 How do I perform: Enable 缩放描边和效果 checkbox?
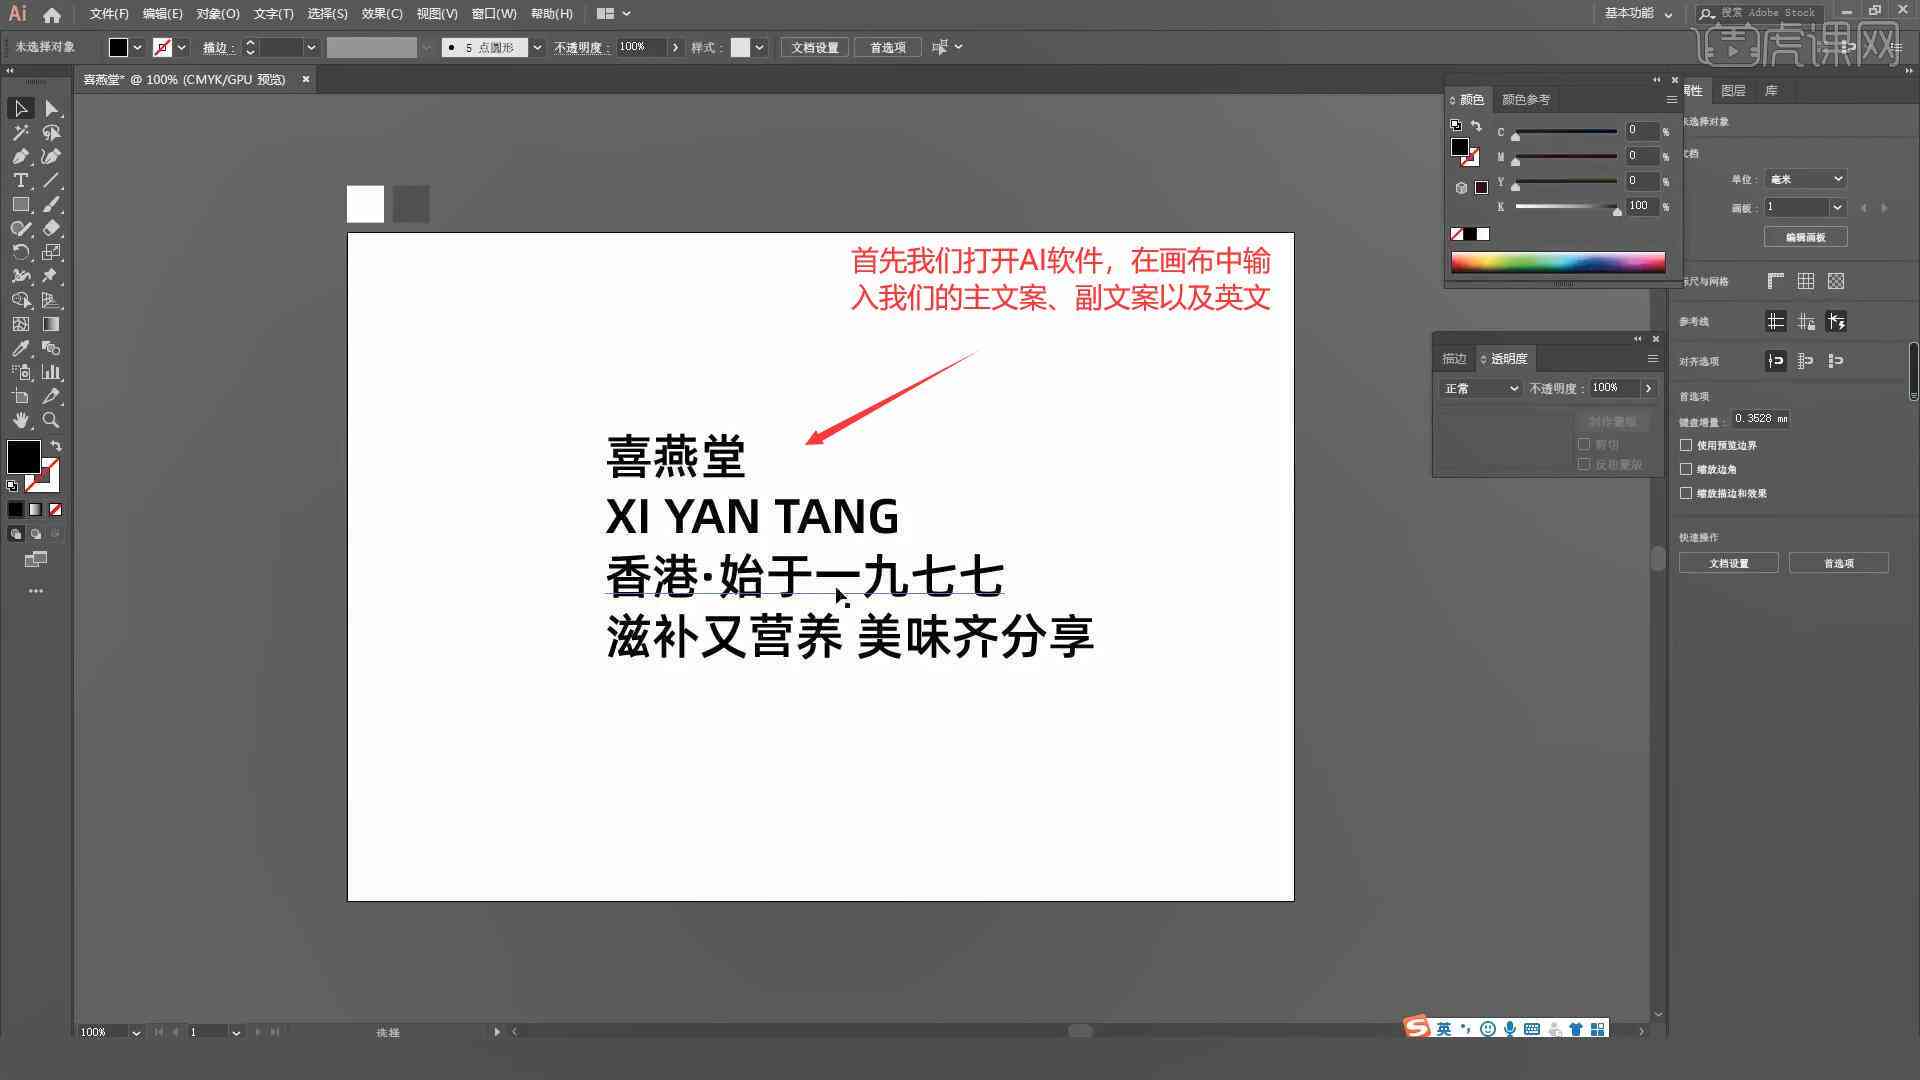click(1688, 493)
